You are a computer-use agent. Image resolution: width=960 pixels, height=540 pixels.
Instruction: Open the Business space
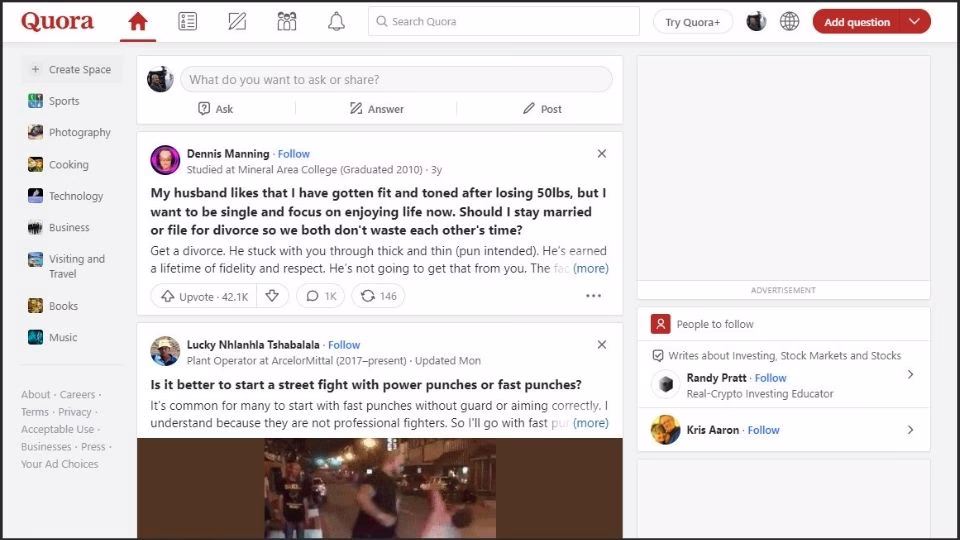[x=59, y=227]
